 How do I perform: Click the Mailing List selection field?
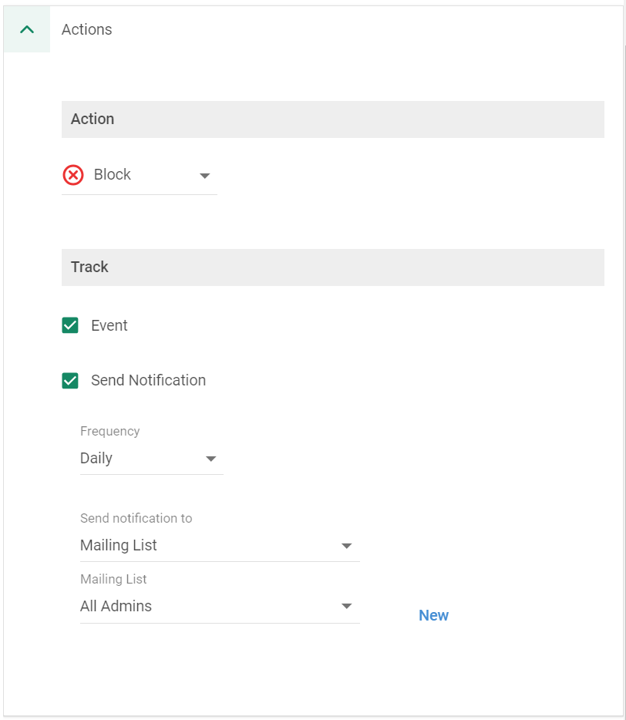tap(220, 546)
